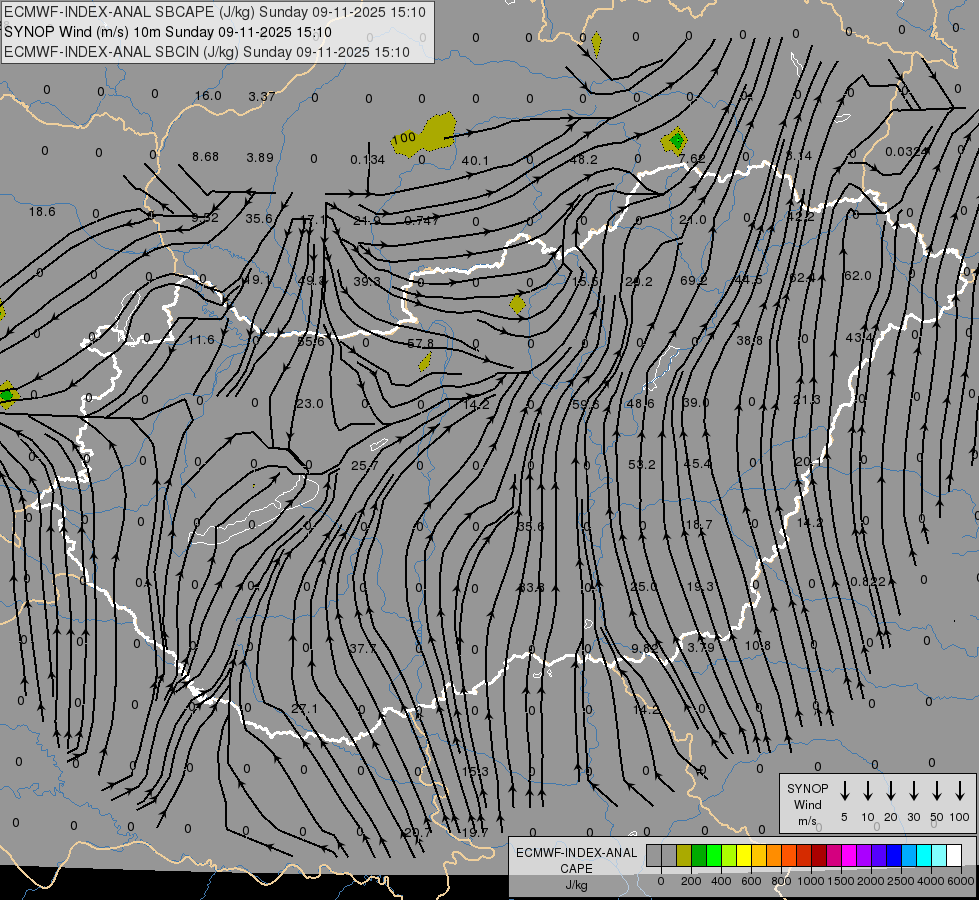Click the SYNOP Wind m/s legend label
Screen dimensions: 979x900
[807, 804]
